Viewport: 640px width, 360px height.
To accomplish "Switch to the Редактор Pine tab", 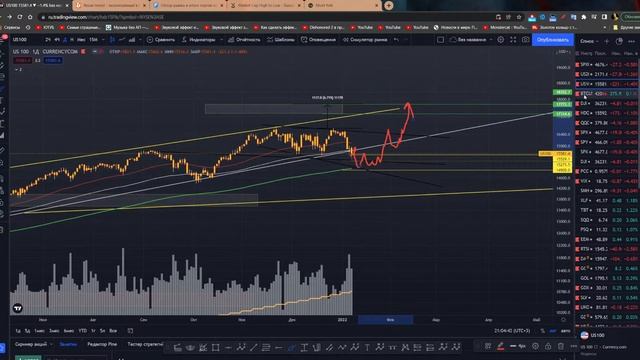I will 102,344.
